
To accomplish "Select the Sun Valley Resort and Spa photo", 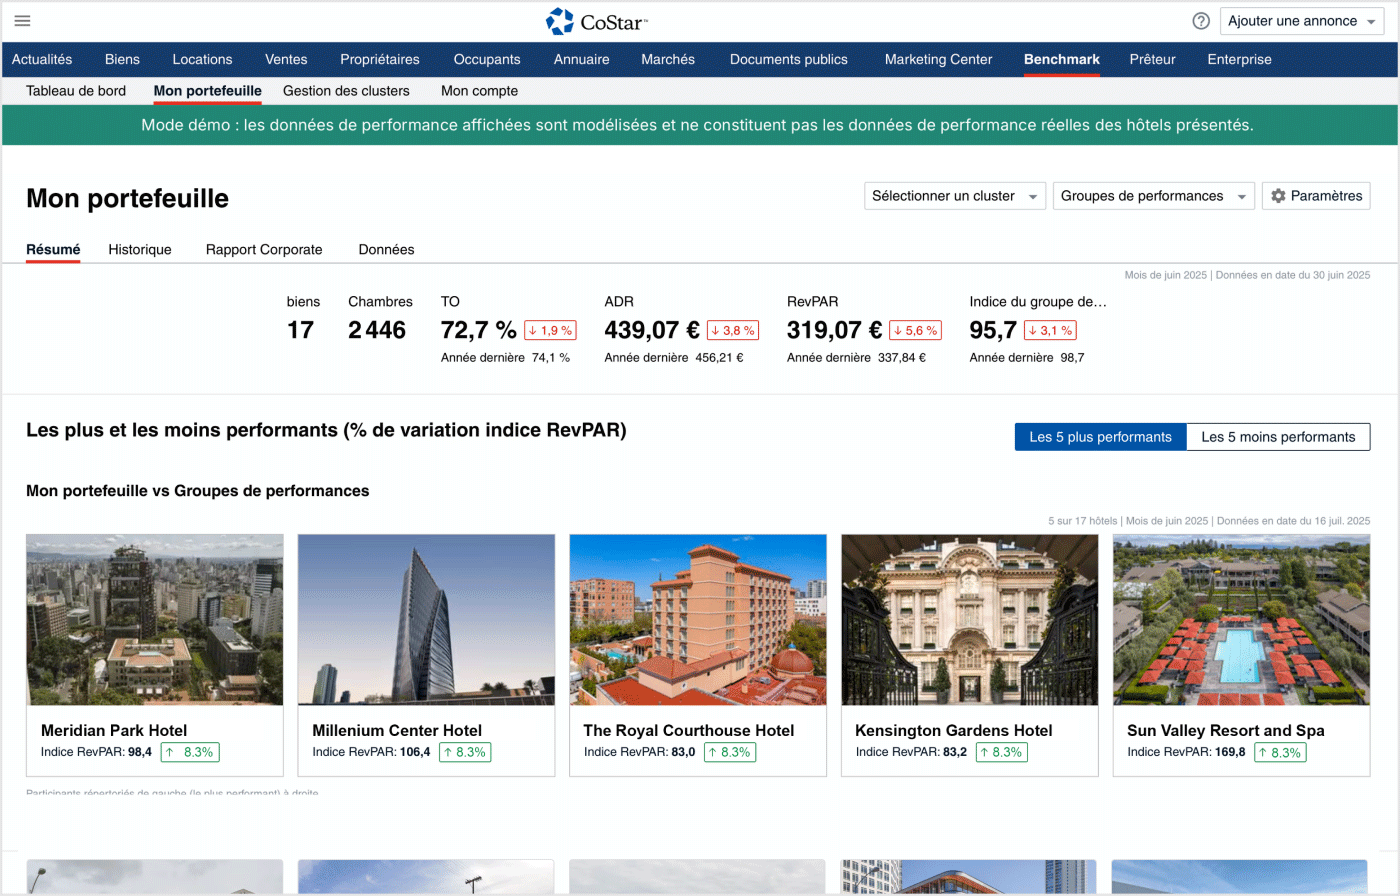I will click(1241, 620).
